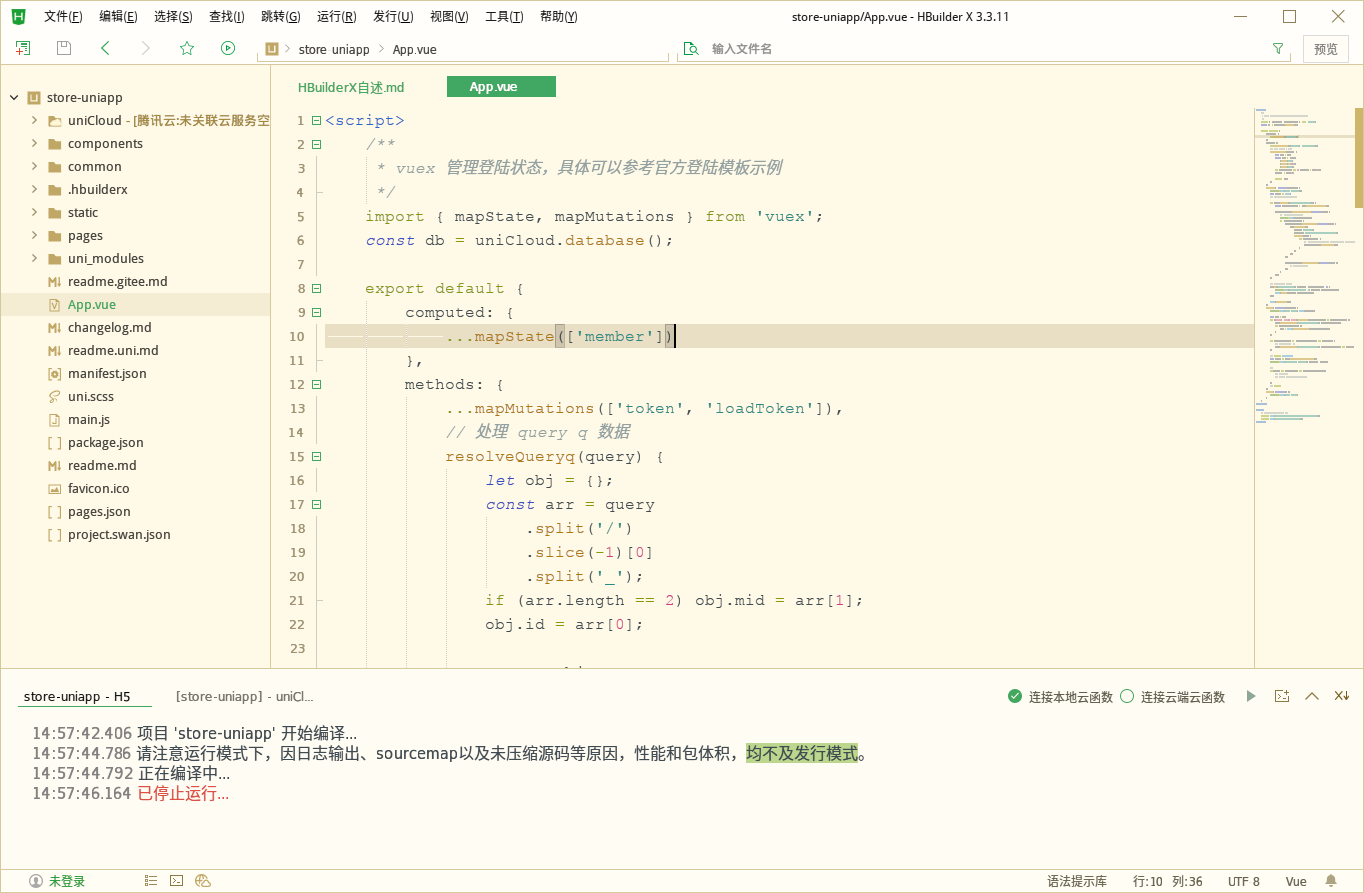Viewport: 1364px width, 893px height.
Task: Click the run play icon in toolbar
Action: pos(228,48)
